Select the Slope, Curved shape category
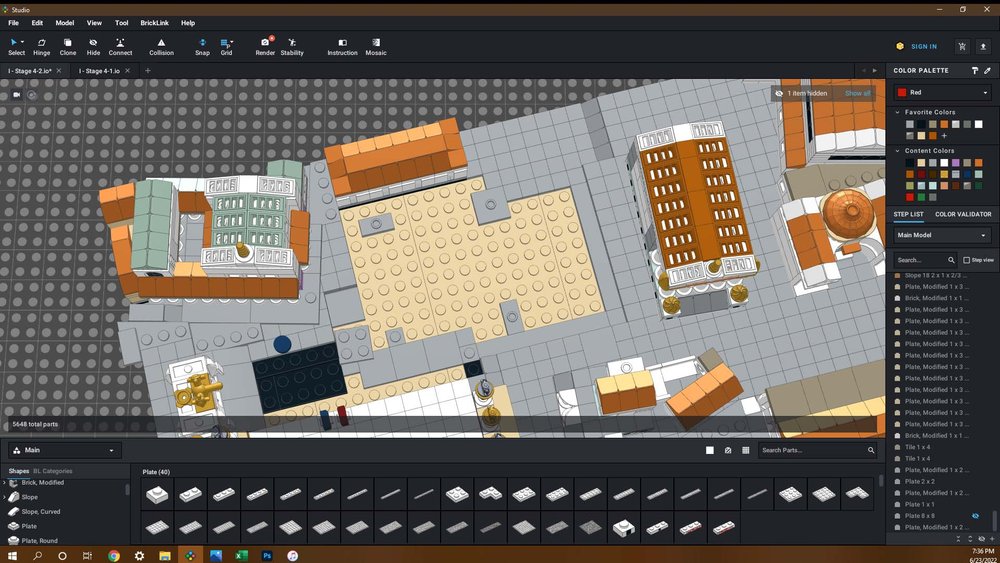Image resolution: width=1000 pixels, height=563 pixels. coord(41,511)
